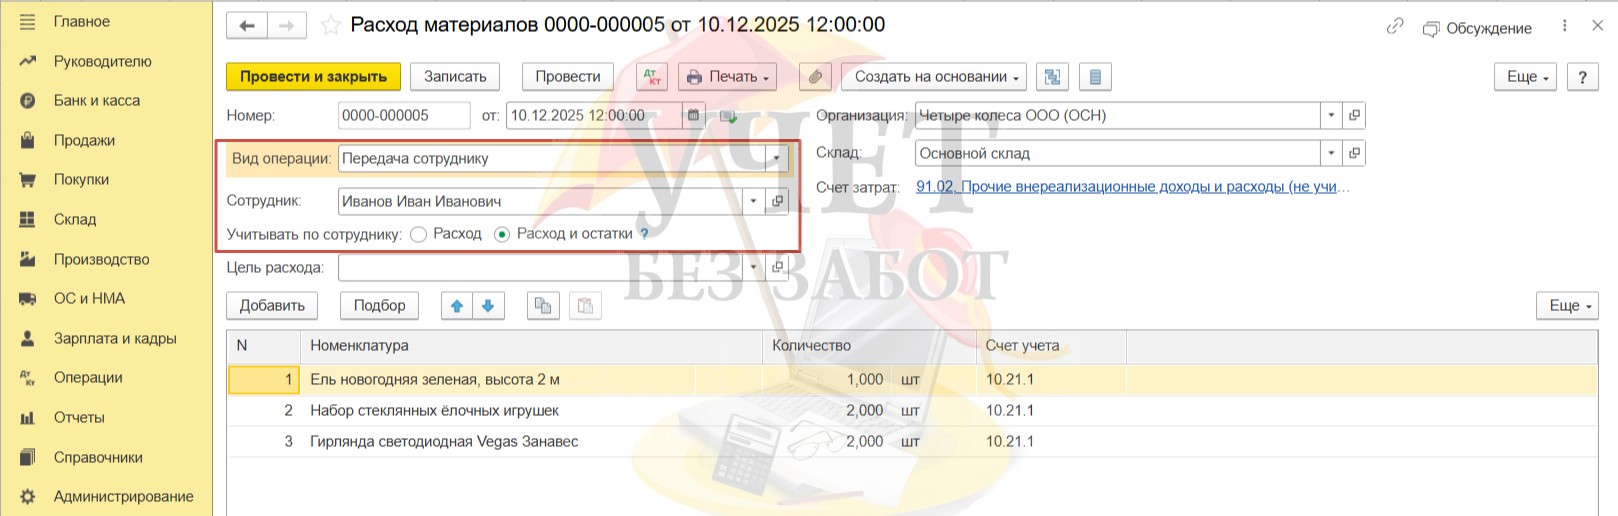This screenshot has height=516, width=1618.
Task: Open the table Еще menu
Action: pyautogui.click(x=1567, y=306)
